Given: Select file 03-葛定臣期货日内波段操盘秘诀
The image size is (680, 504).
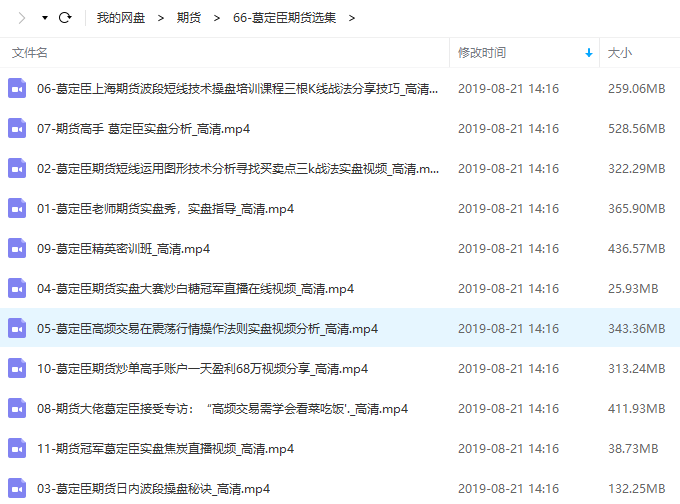Looking at the screenshot, I should (x=154, y=489).
